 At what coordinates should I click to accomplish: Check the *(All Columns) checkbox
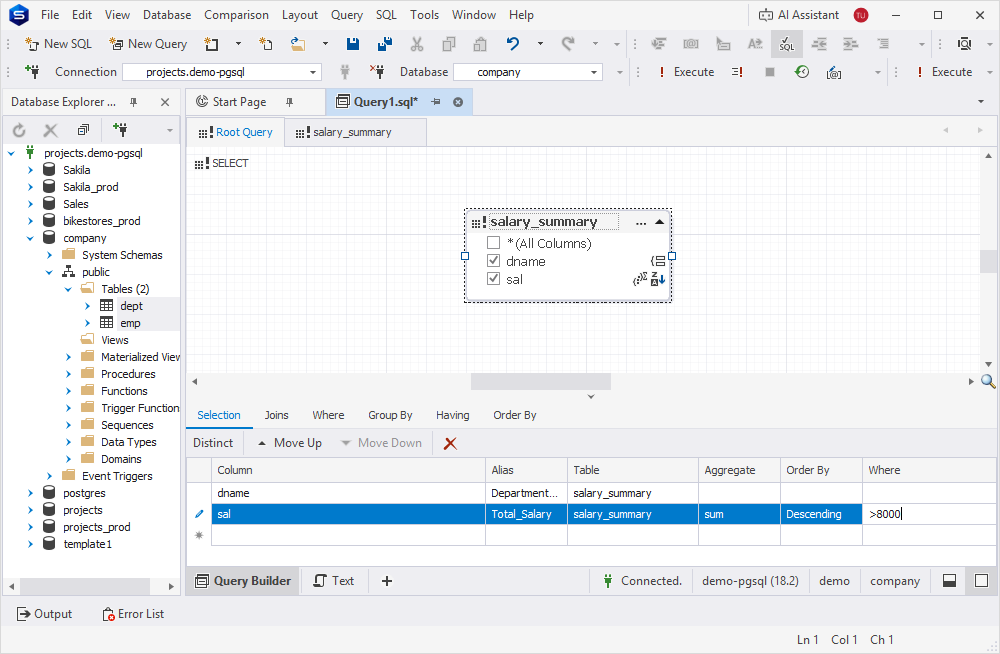tap(493, 242)
